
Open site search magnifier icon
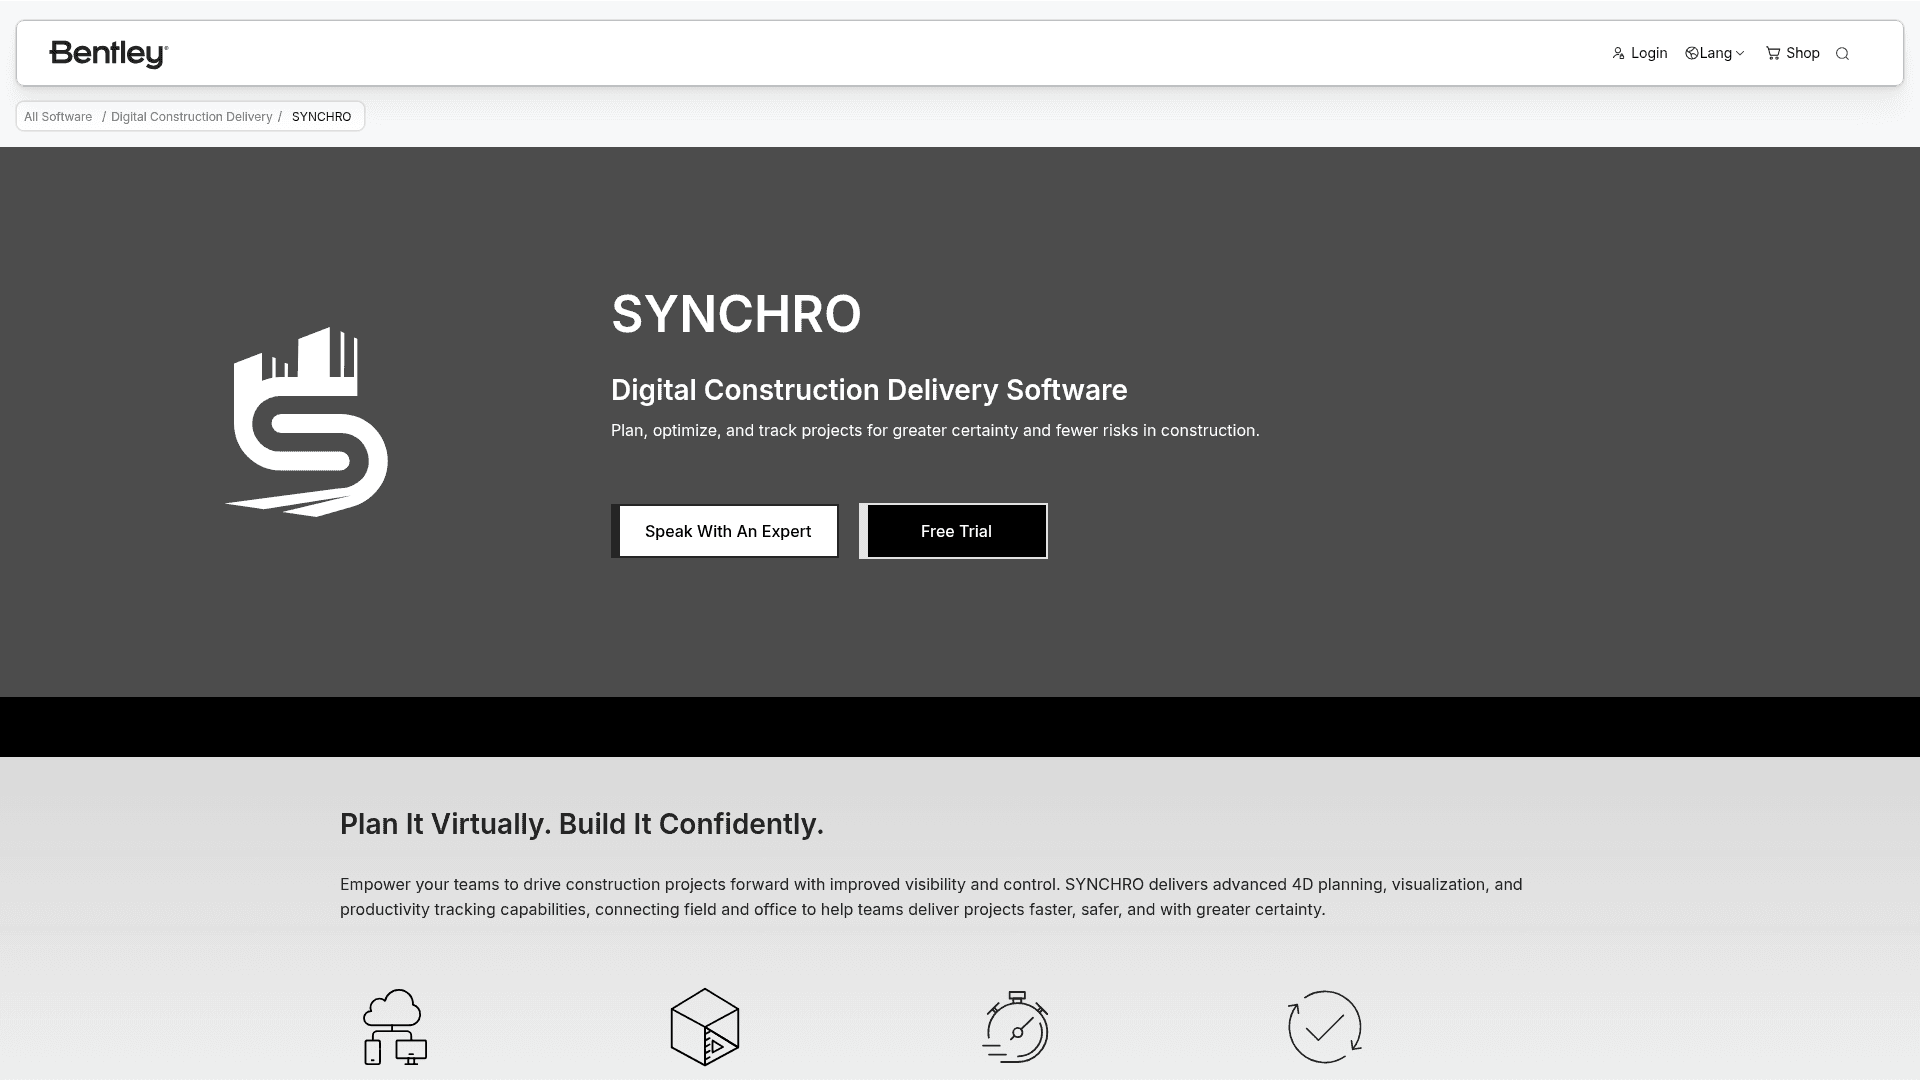pos(1842,54)
